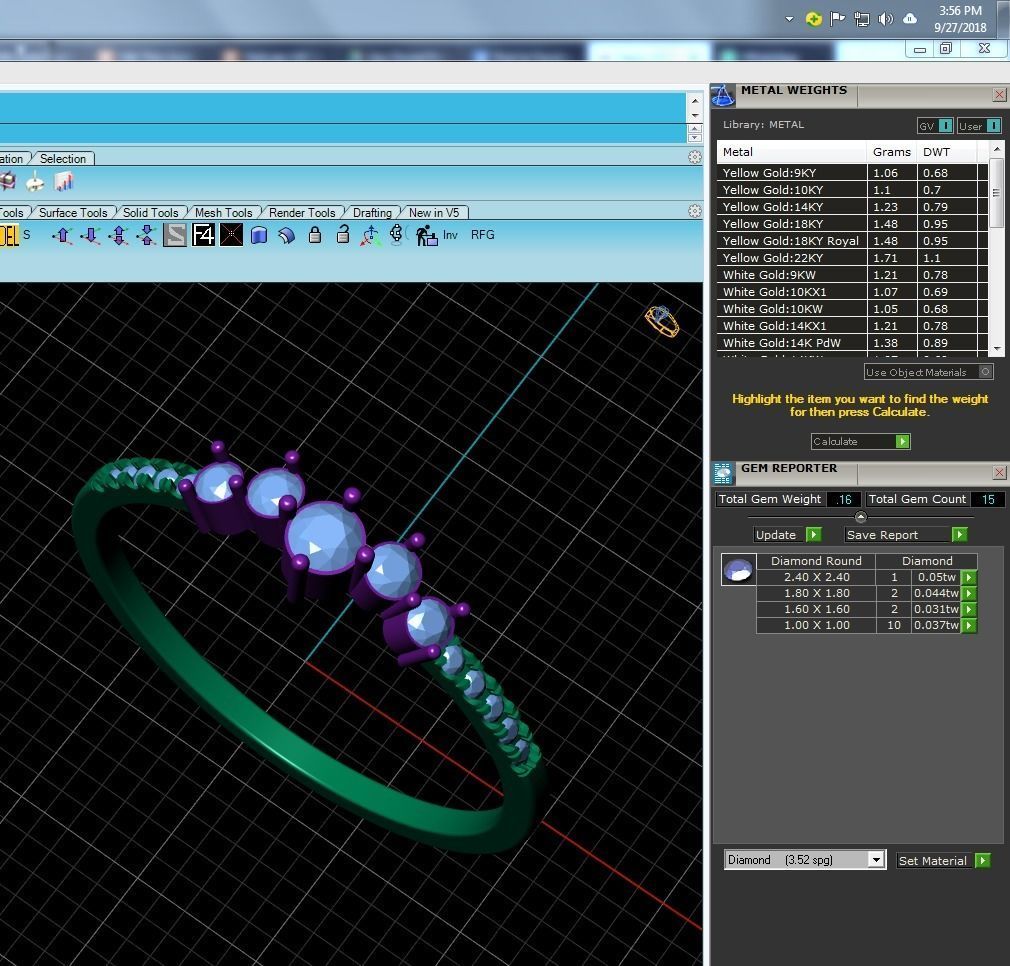Click the Gem Reporter collapse arrow handle
The image size is (1010, 966).
[860, 516]
